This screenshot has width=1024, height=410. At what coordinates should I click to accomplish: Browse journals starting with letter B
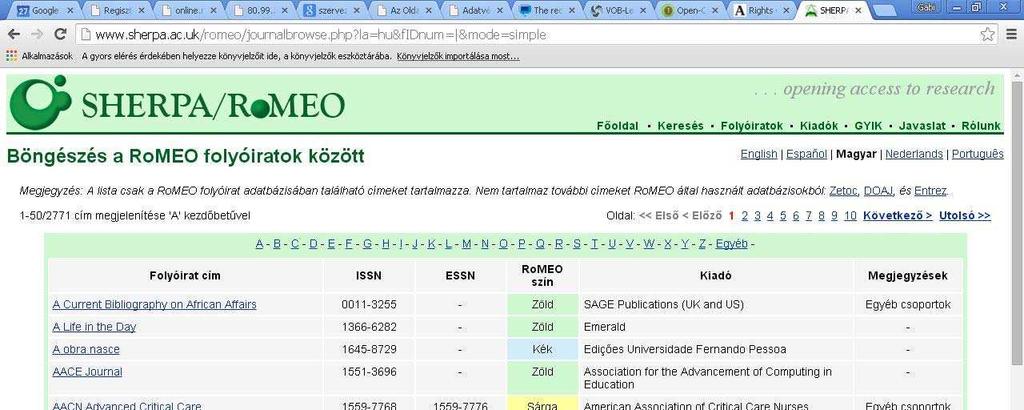[276, 244]
